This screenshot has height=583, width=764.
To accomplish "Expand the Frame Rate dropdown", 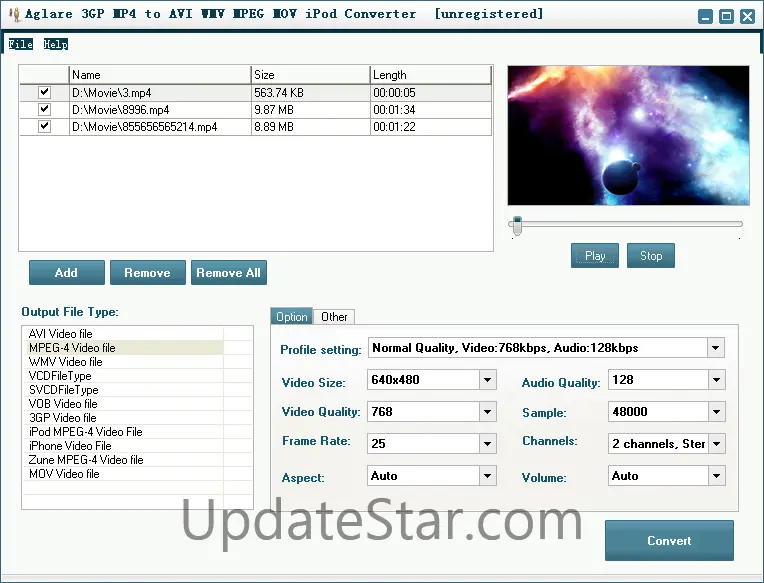I will click(487, 444).
